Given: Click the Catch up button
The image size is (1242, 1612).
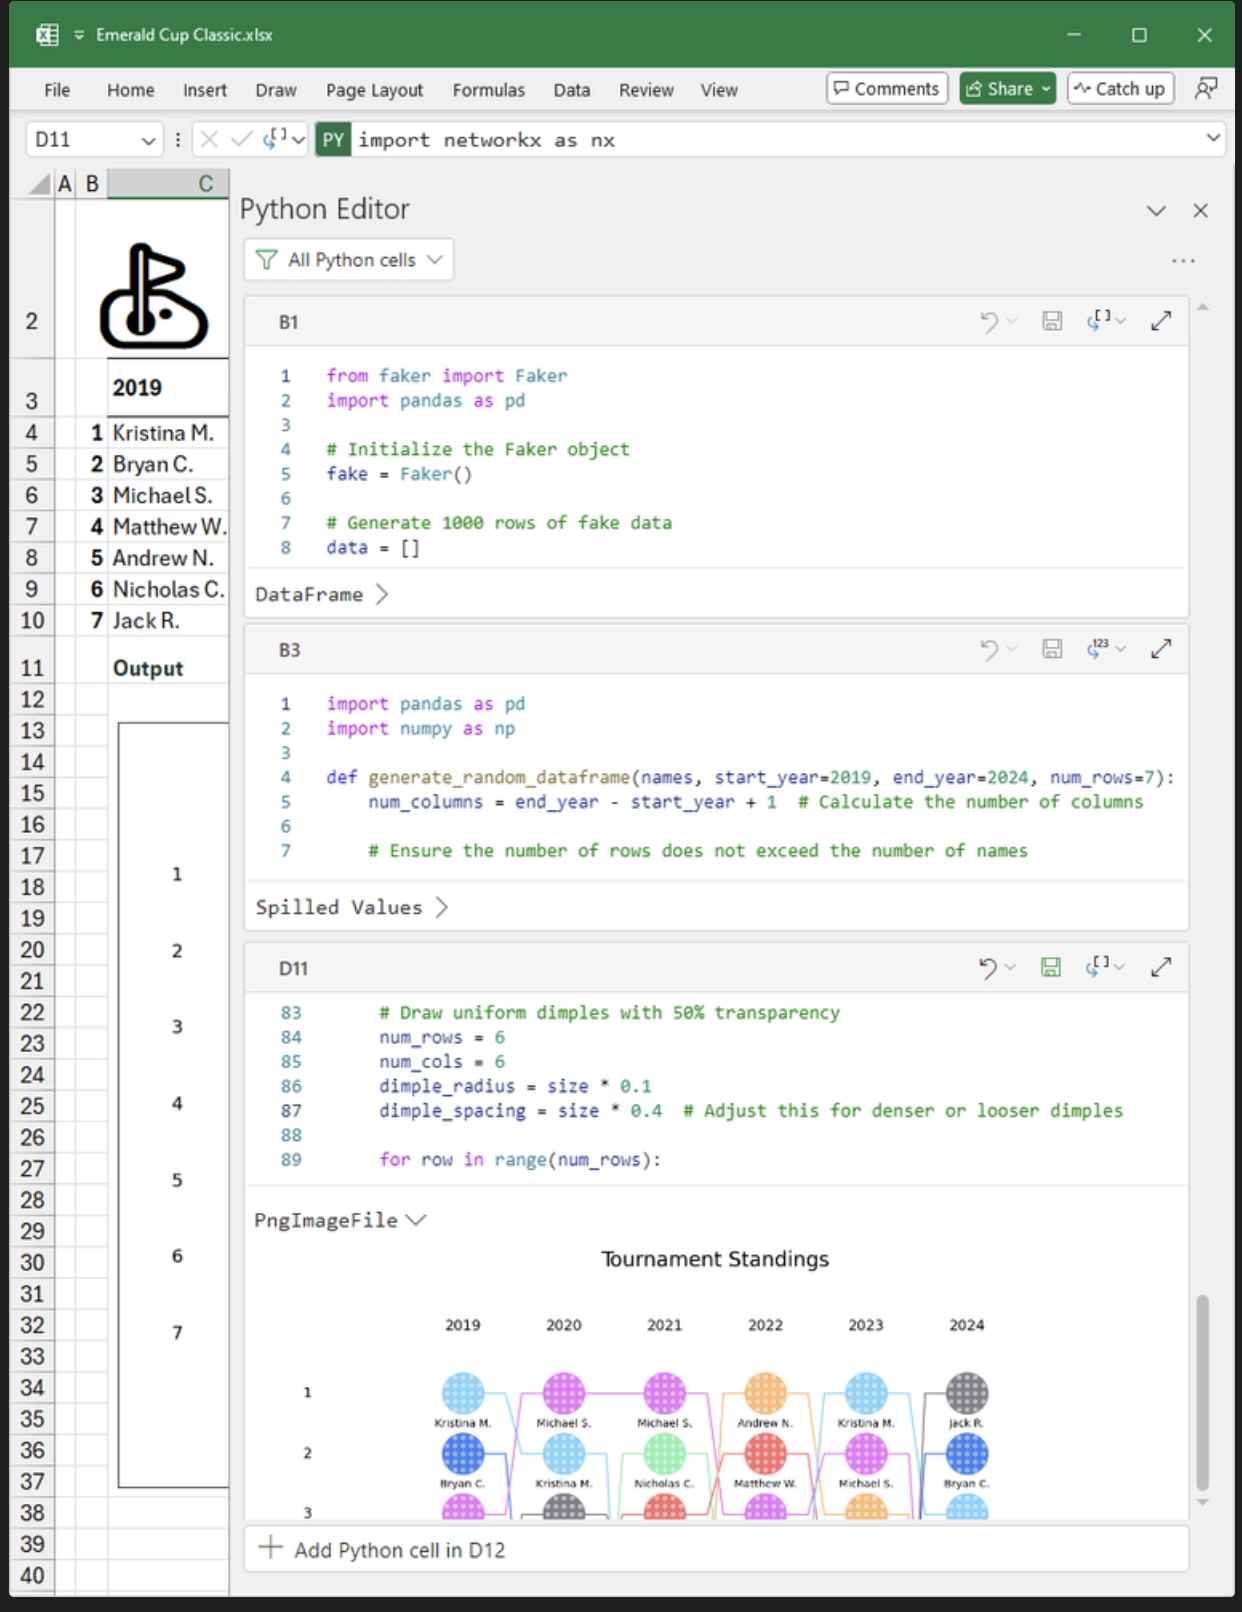Looking at the screenshot, I should coord(1120,89).
